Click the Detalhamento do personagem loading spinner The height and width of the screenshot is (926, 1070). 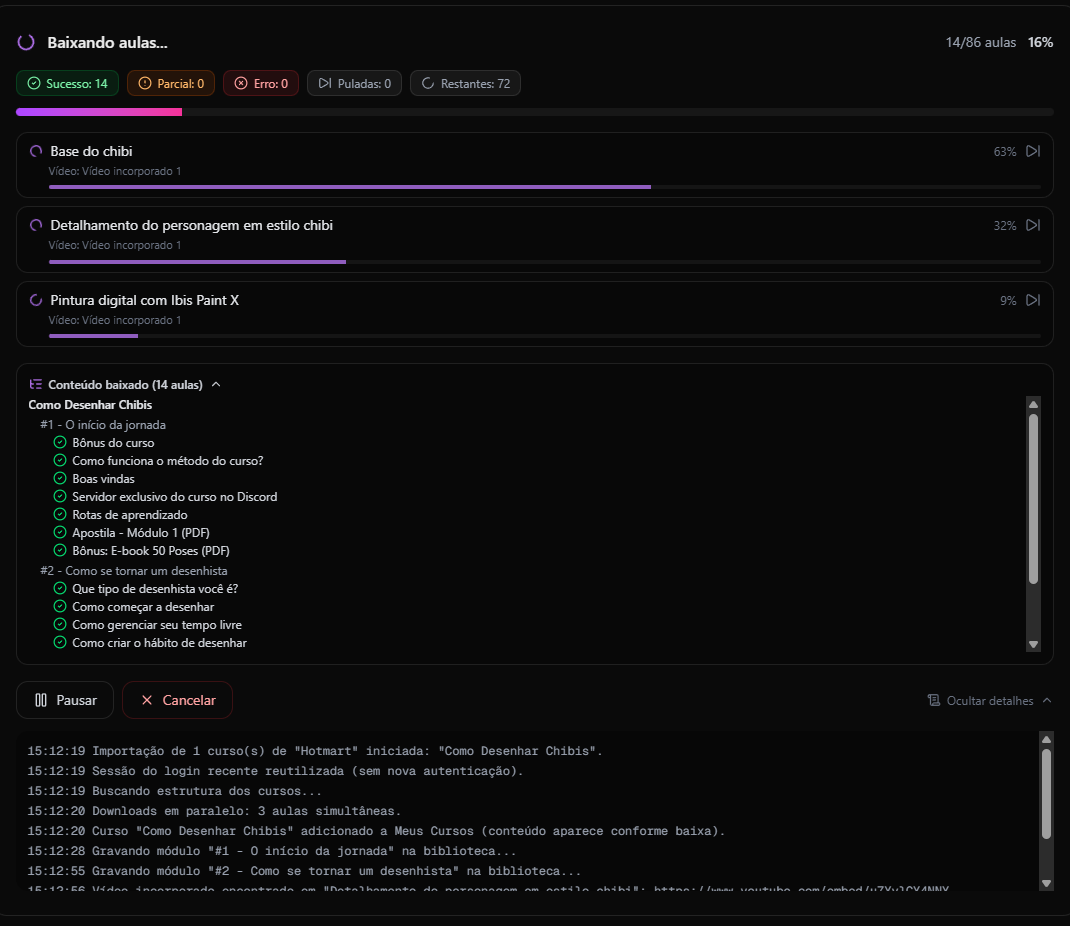tap(36, 225)
